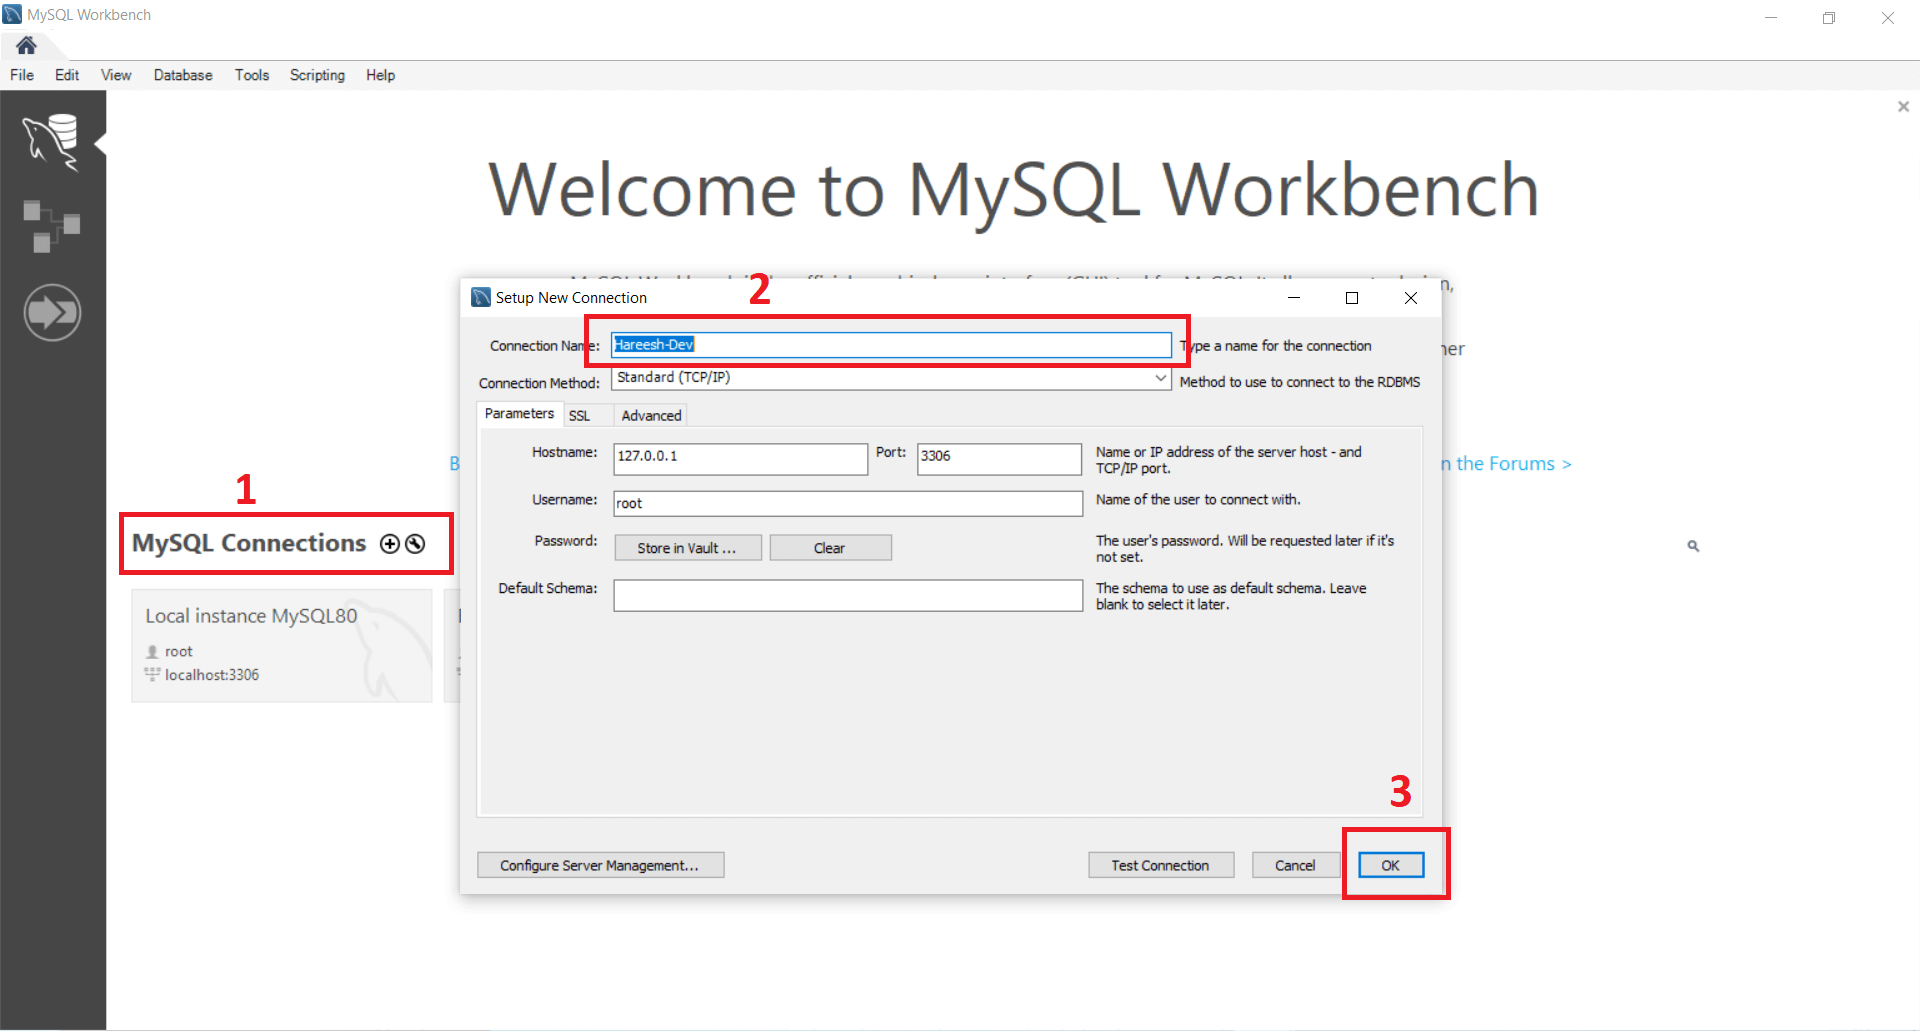Switch to the Advanced tab
This screenshot has width=1920, height=1031.
pyautogui.click(x=650, y=414)
